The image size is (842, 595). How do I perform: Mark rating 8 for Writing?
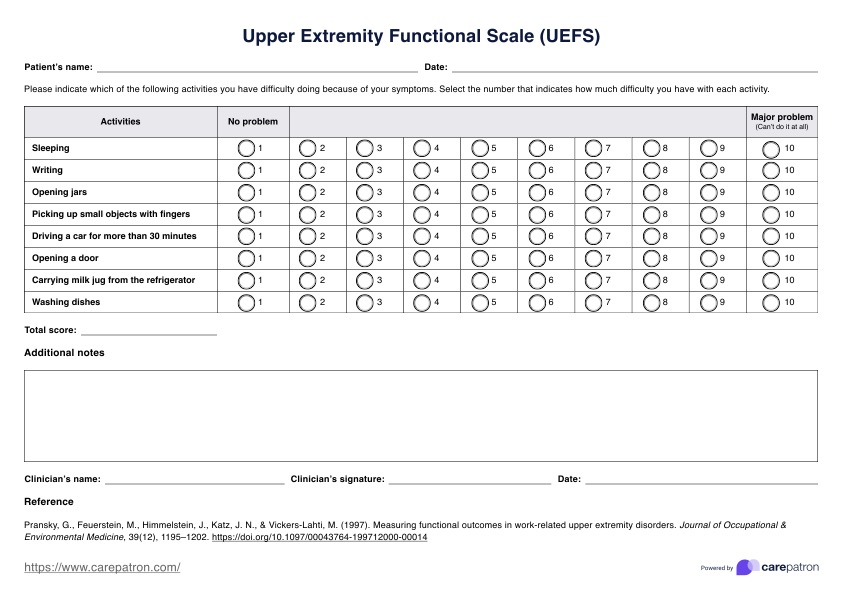(x=652, y=170)
